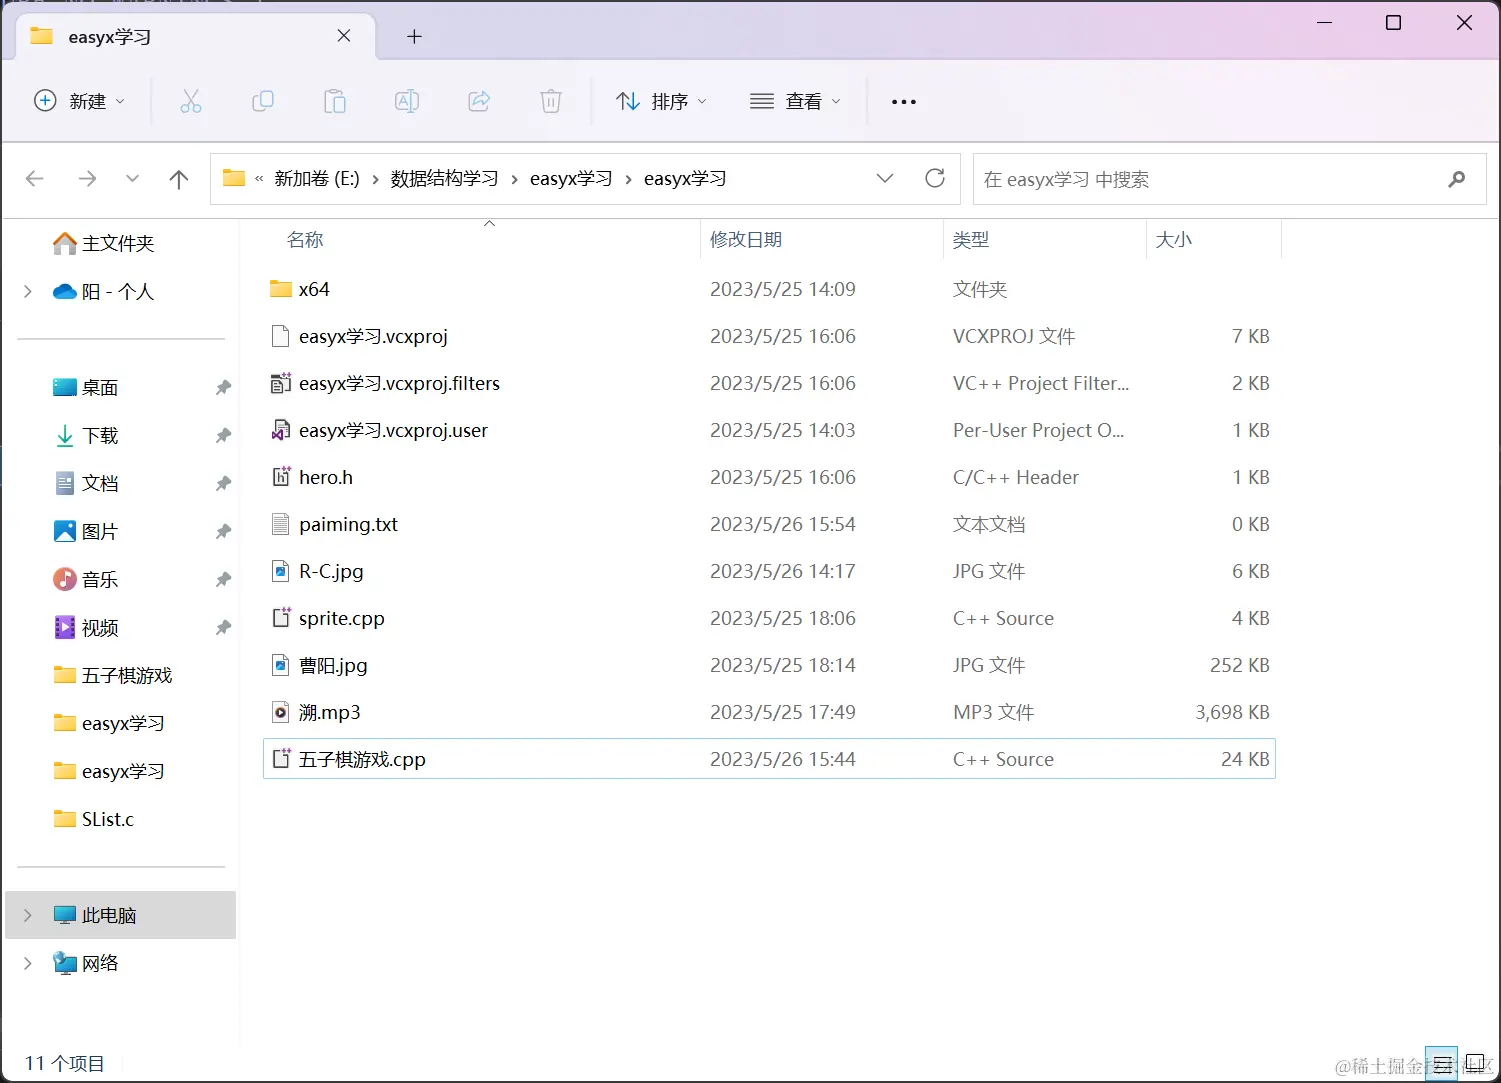Select the R-C.jpg image file icon
This screenshot has width=1501, height=1083.
281,571
